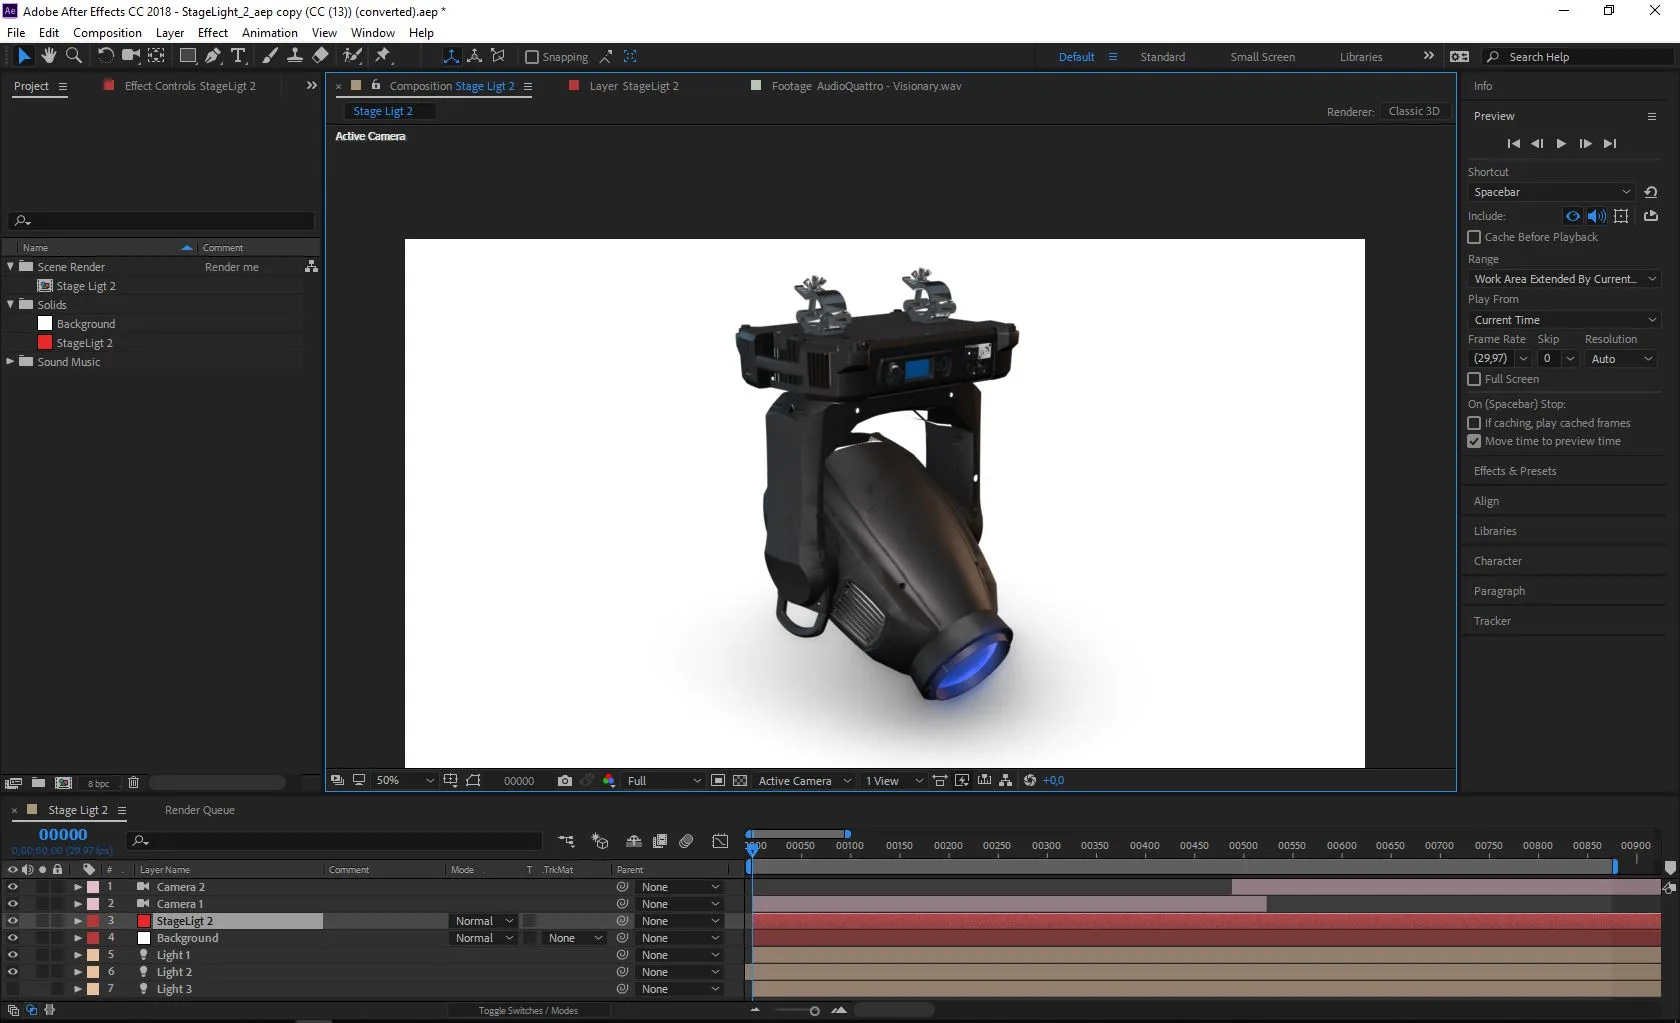Click the Take Snapshot camera icon

(565, 781)
